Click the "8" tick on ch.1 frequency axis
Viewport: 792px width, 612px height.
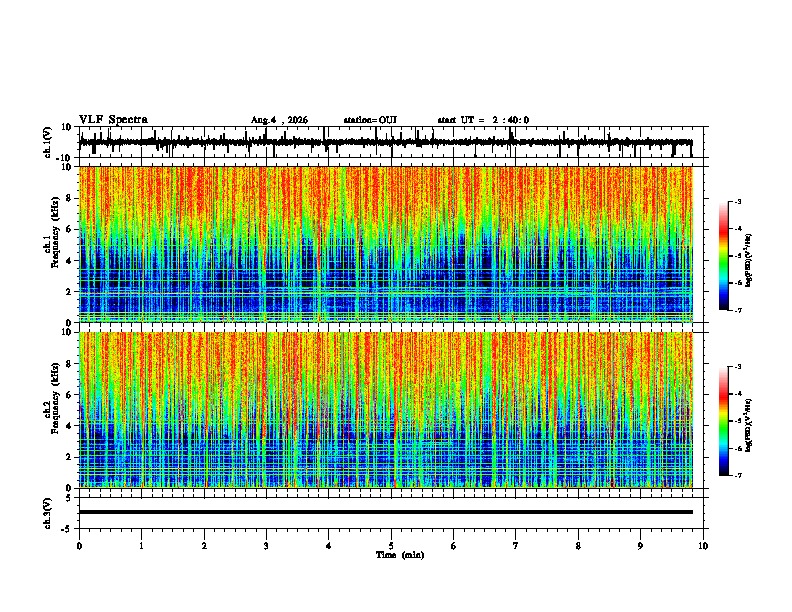(69, 198)
